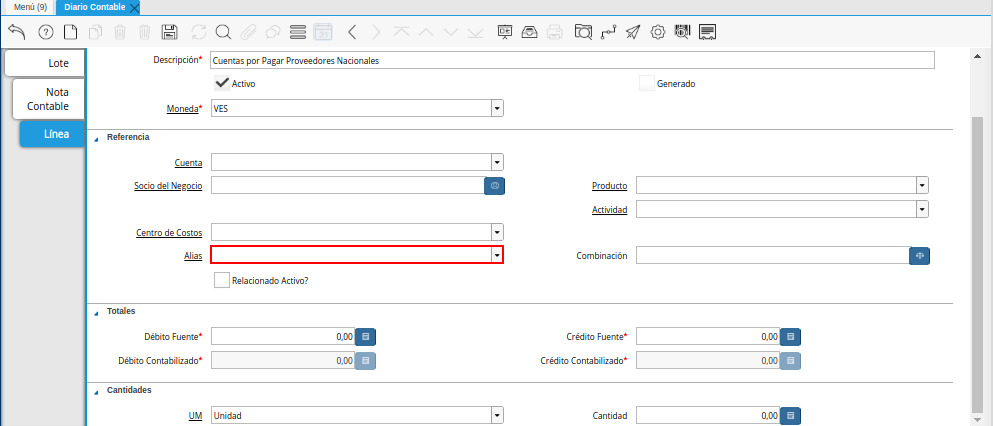Open the Moneda dropdown
The height and width of the screenshot is (426, 993).
click(x=496, y=108)
